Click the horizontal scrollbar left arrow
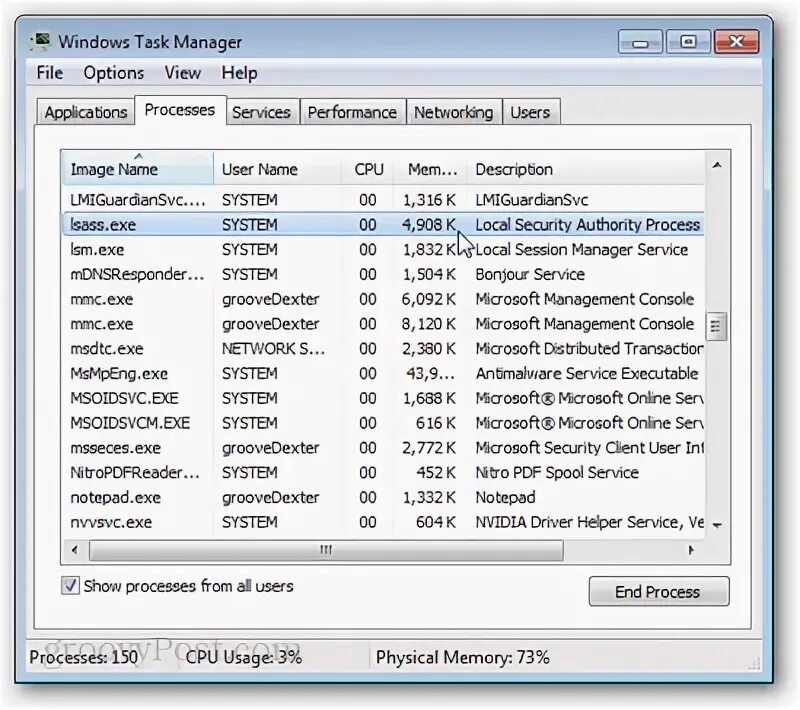Image resolution: width=800 pixels, height=710 pixels. [x=75, y=550]
